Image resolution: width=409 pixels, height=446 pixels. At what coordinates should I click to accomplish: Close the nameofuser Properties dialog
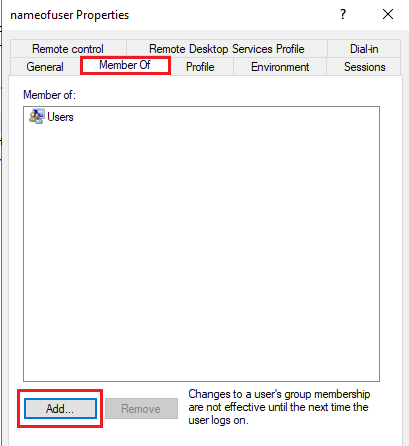click(388, 14)
